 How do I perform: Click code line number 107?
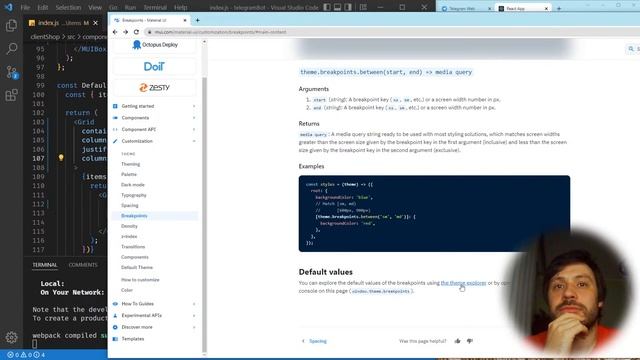38,158
